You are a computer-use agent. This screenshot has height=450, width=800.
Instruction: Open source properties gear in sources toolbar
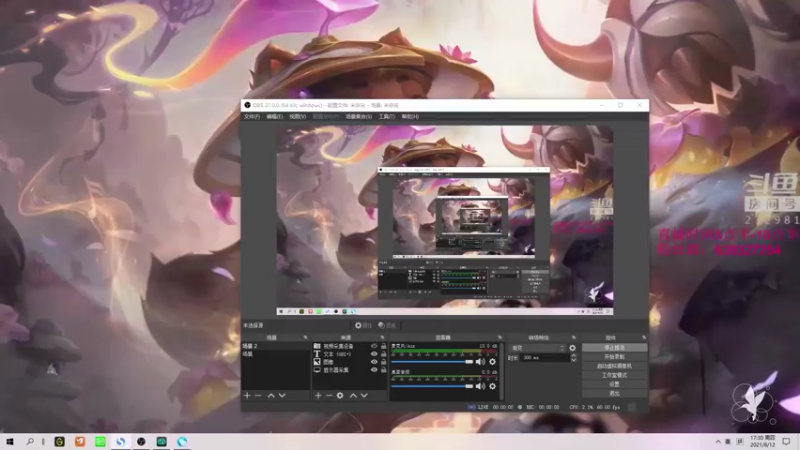tap(340, 395)
